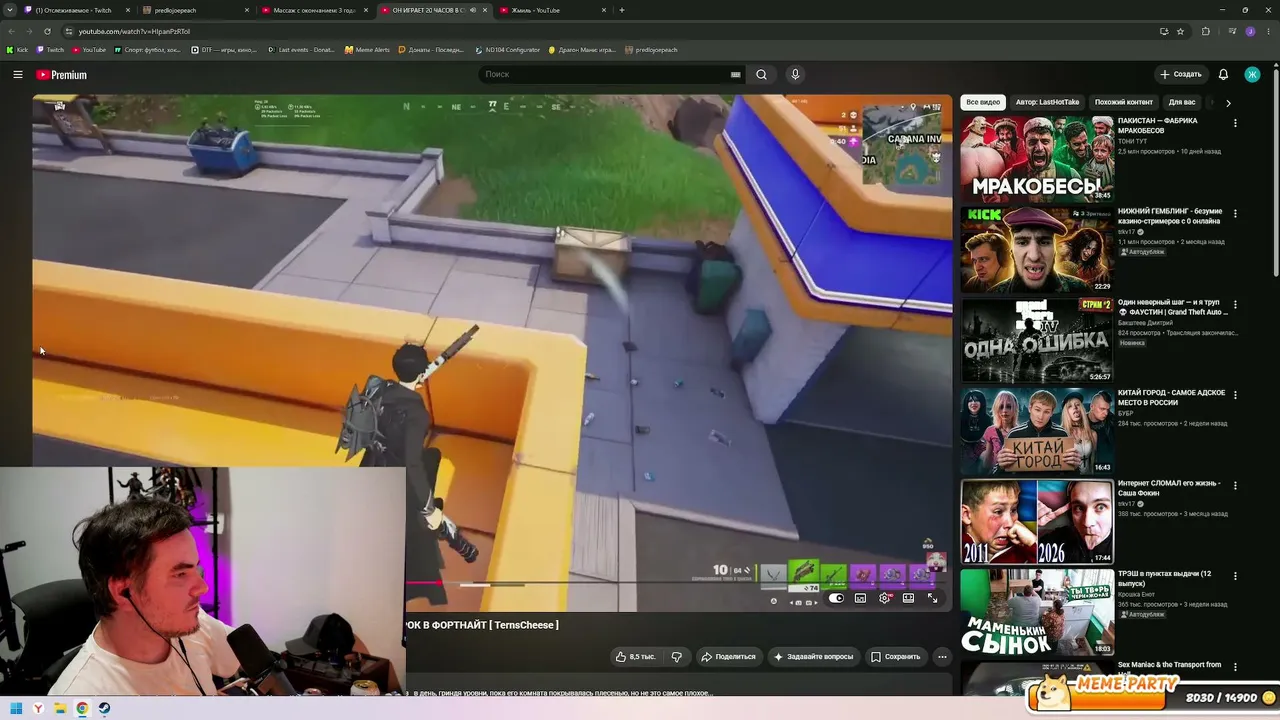Open a new browser tab
1280x720 pixels.
click(622, 10)
